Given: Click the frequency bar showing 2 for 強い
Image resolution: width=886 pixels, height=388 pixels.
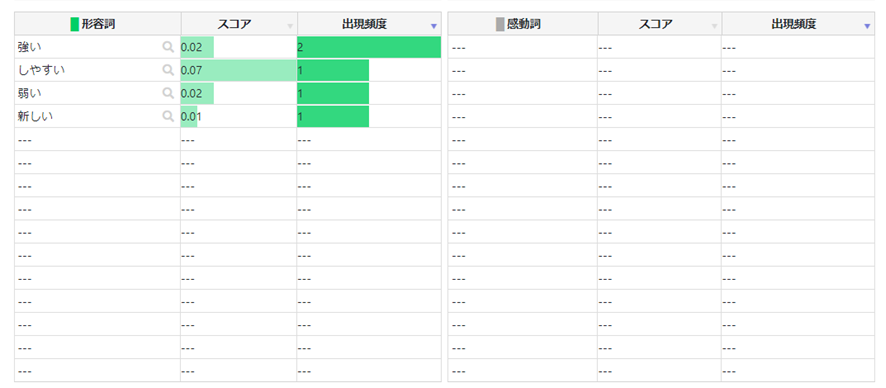Looking at the screenshot, I should tap(369, 47).
